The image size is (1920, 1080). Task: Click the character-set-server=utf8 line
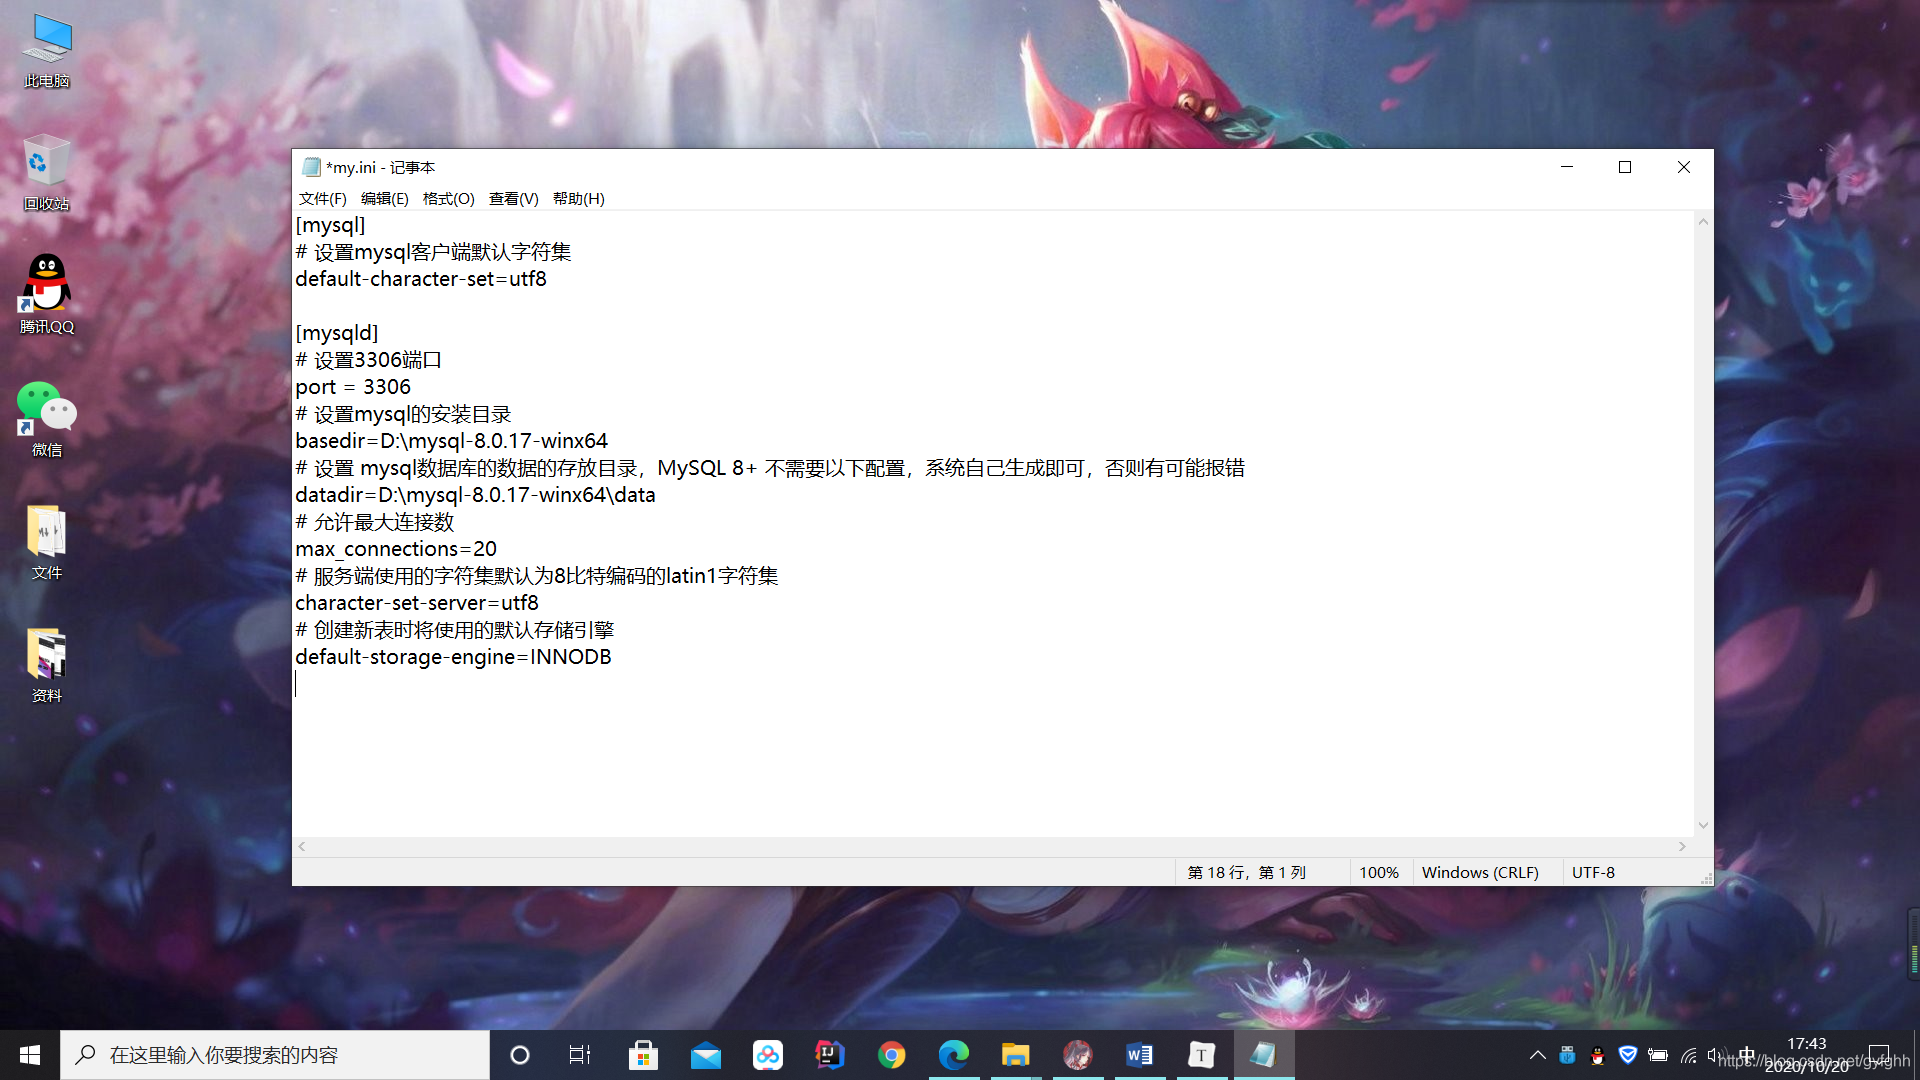[x=417, y=603]
